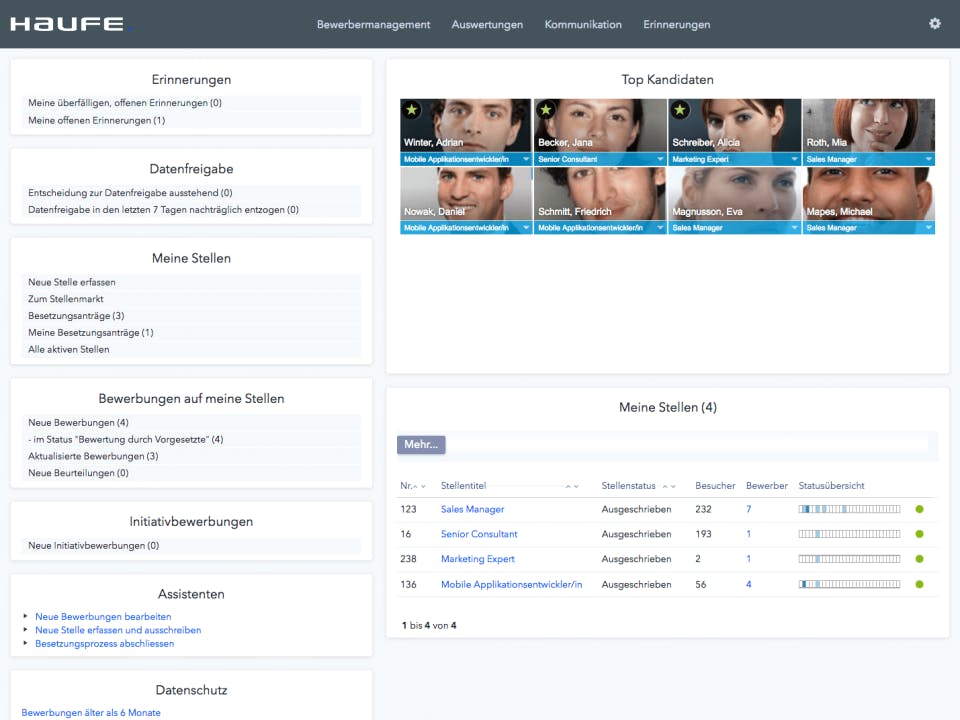This screenshot has width=960, height=720.
Task: Sort by Nr. column arrows
Action: pyautogui.click(x=419, y=486)
